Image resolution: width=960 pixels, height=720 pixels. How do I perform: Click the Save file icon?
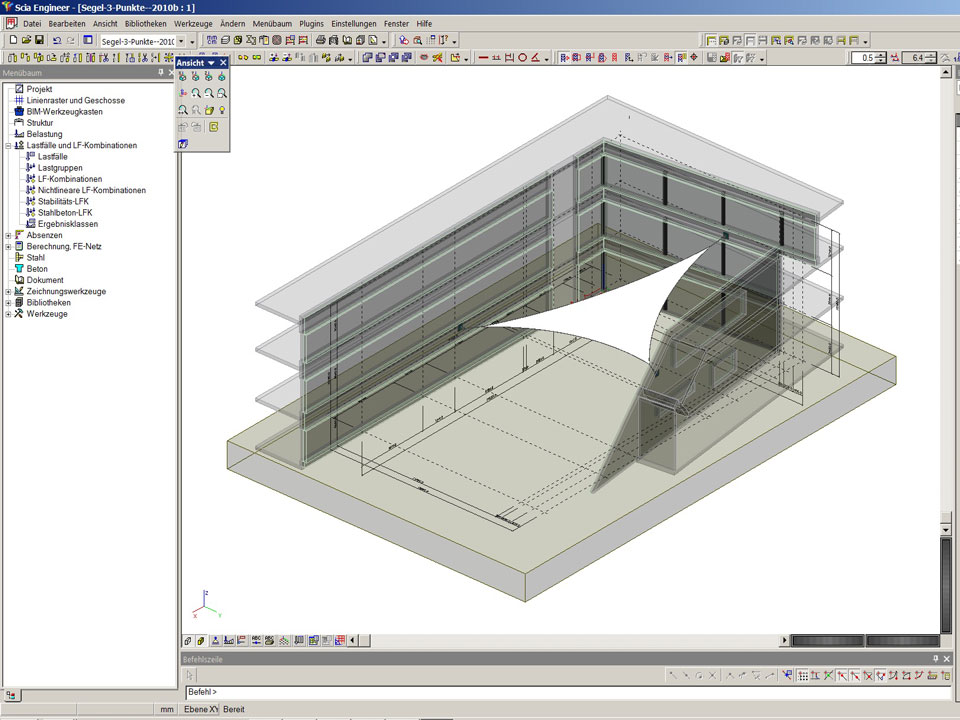pyautogui.click(x=39, y=40)
